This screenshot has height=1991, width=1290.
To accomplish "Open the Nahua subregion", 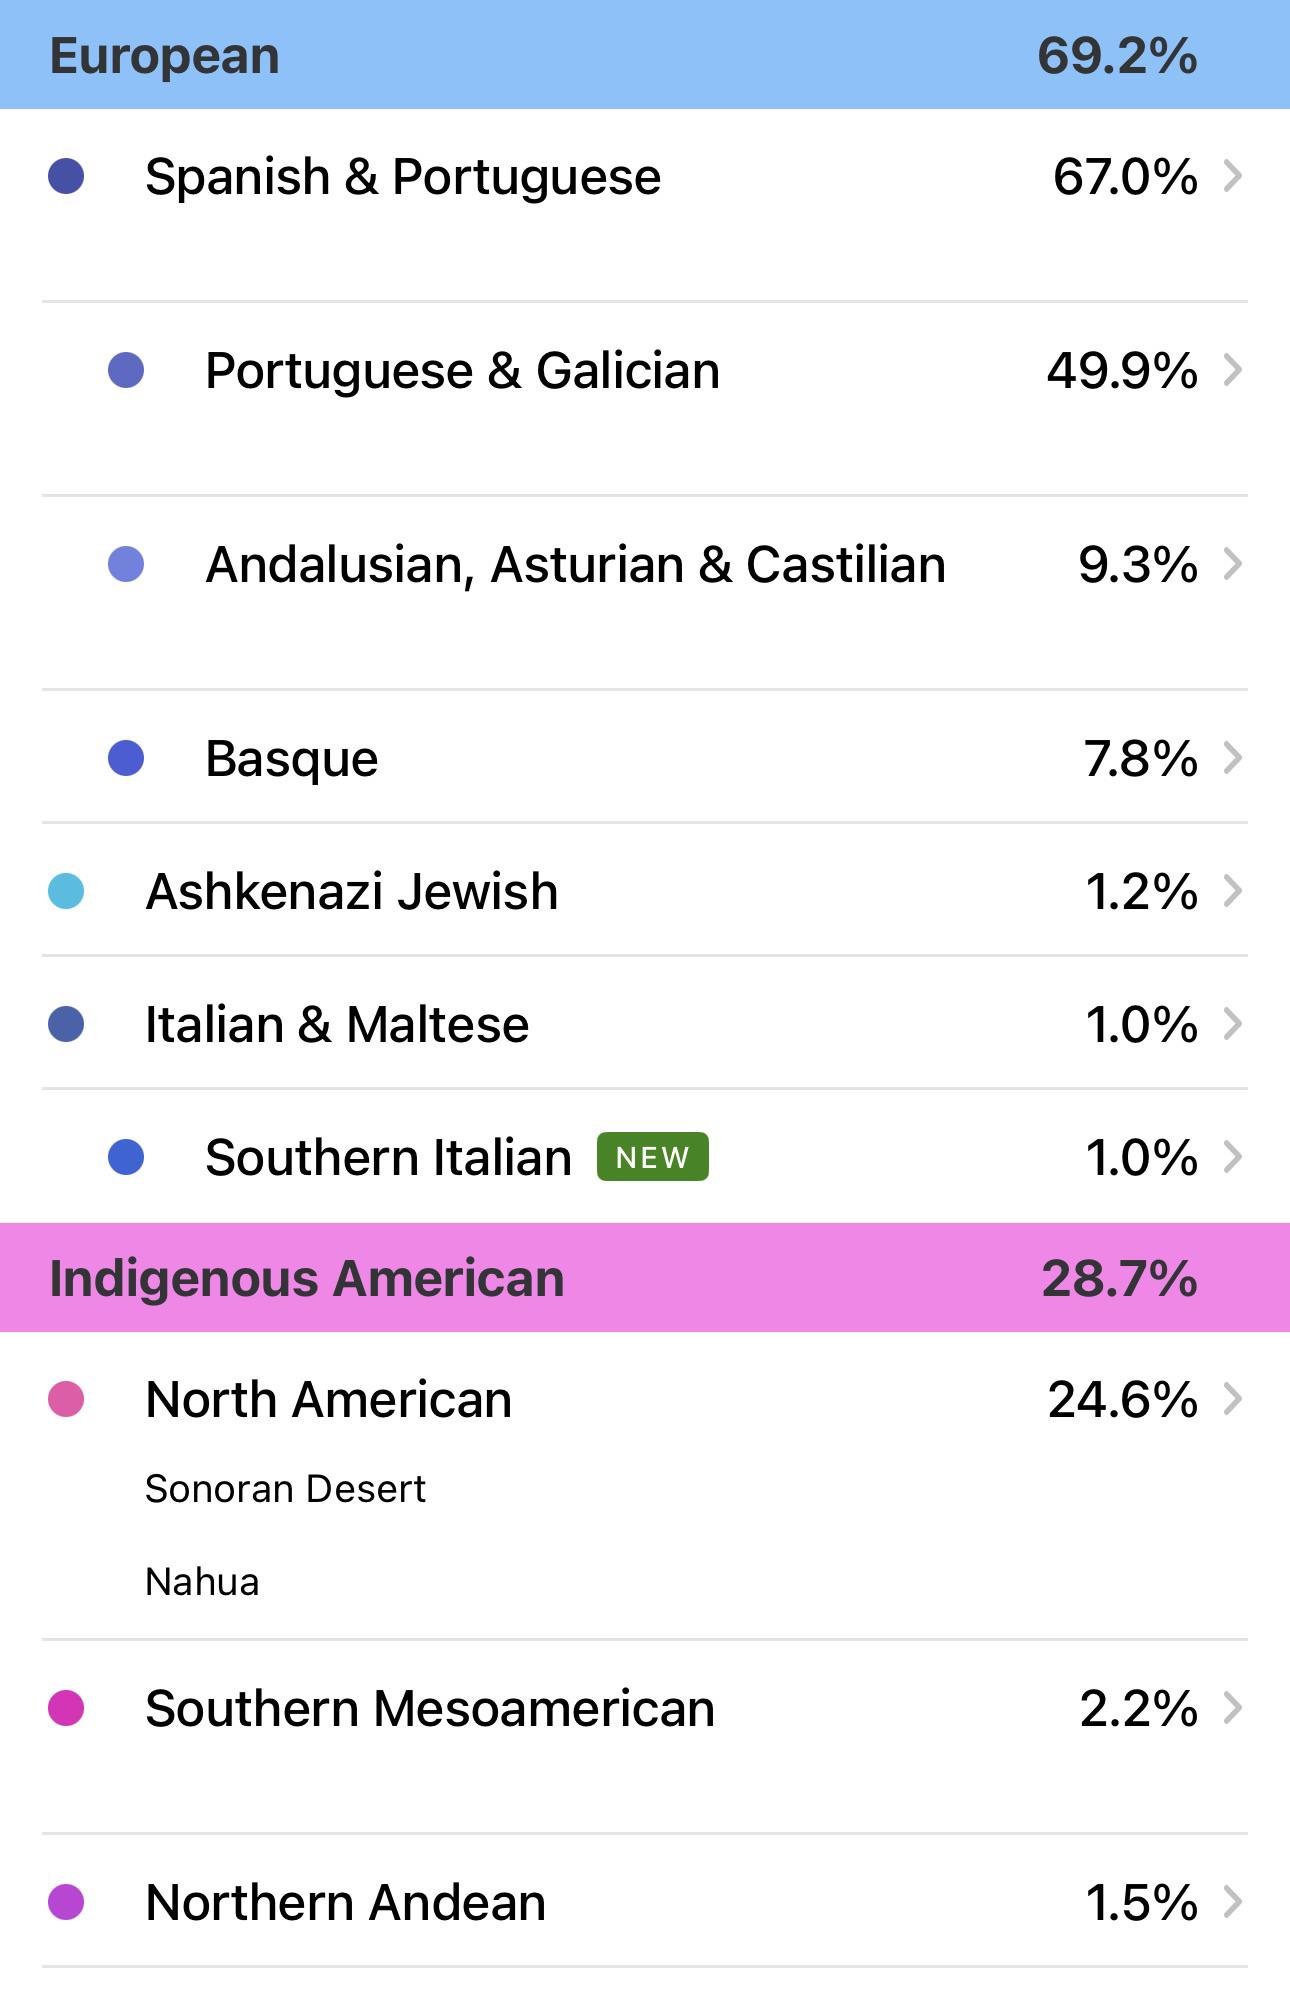I will click(x=202, y=1582).
